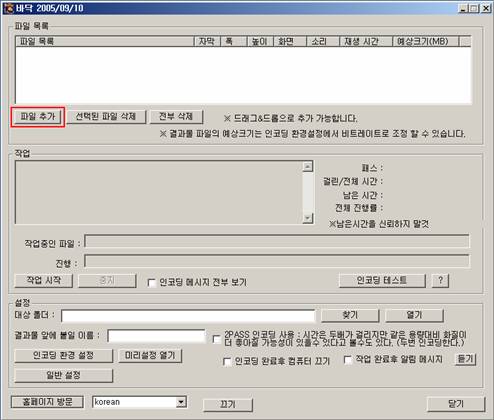The image size is (494, 420).
Task: Enable 인코딩 메시지 전부 보기 checkbox
Action: click(x=152, y=283)
